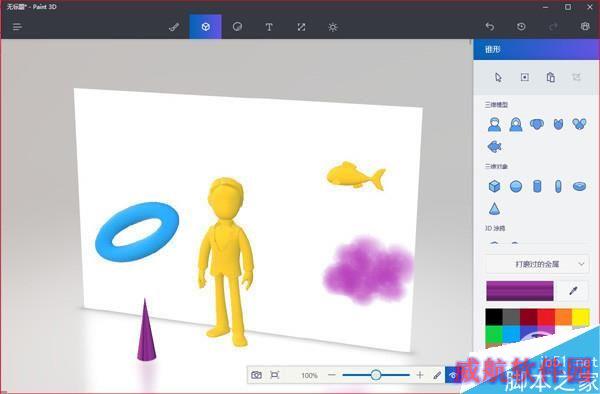The height and width of the screenshot is (394, 600).
Task: Open the Canvas resize tab
Action: pos(301,27)
